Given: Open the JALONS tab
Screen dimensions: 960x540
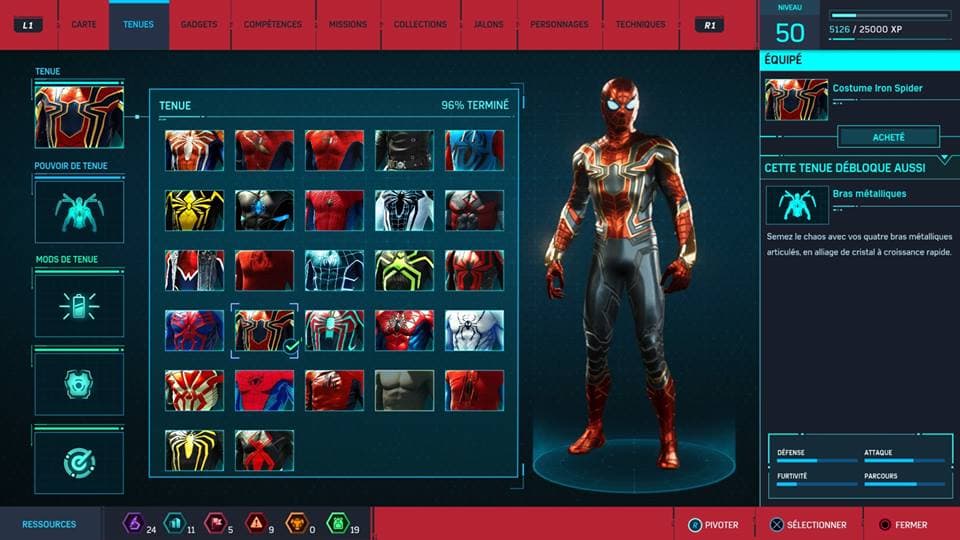Looking at the screenshot, I should (x=489, y=24).
